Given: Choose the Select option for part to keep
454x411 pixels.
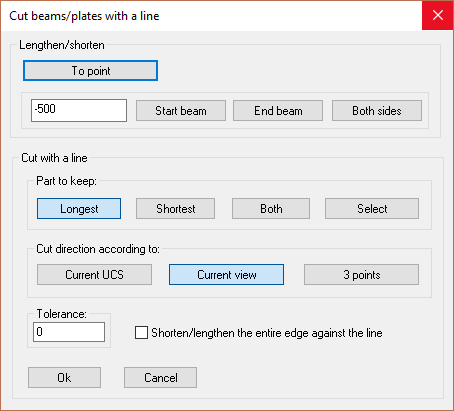Looking at the screenshot, I should click(372, 209).
